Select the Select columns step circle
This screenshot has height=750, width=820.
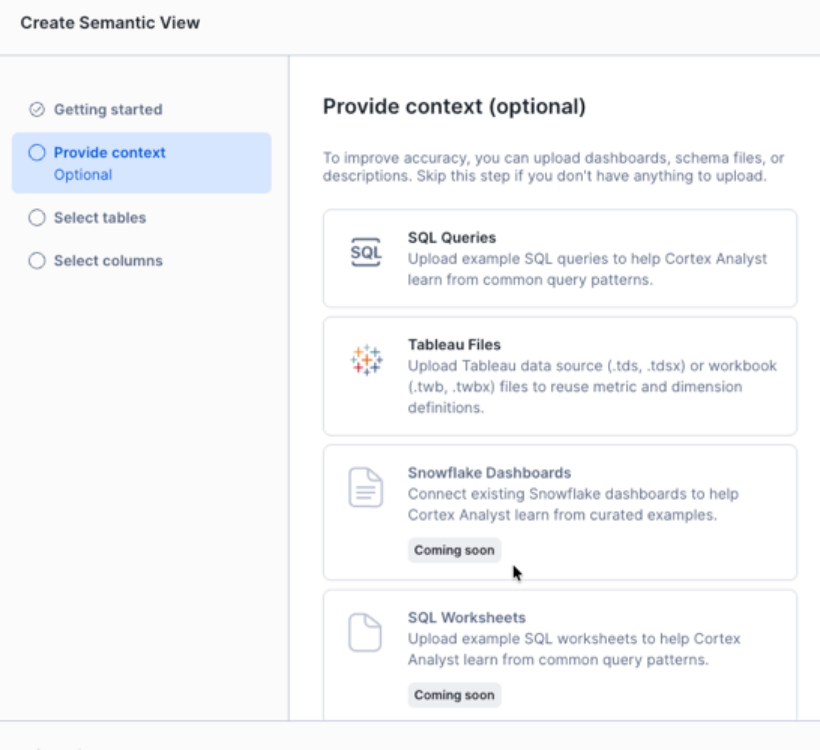(x=37, y=261)
